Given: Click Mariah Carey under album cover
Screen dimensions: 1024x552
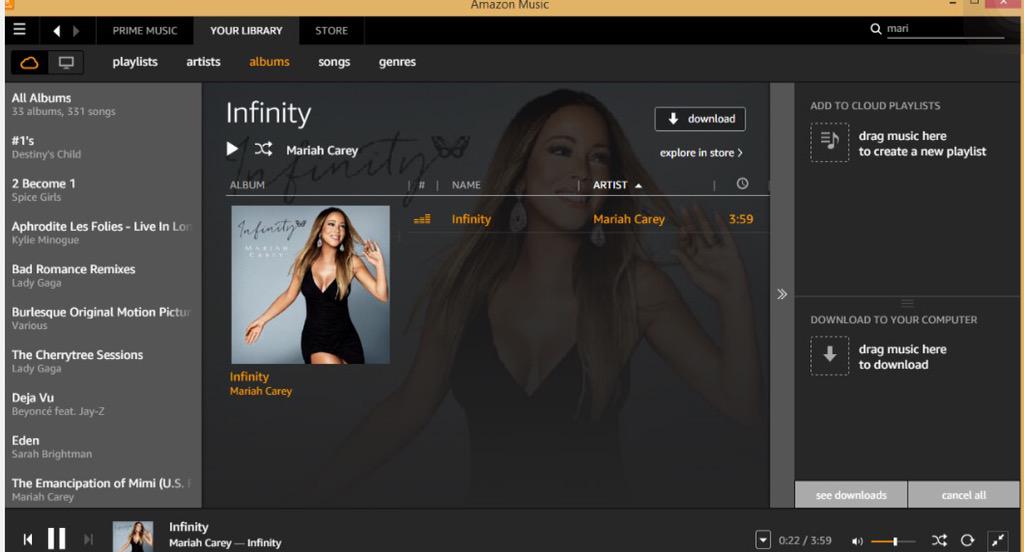Looking at the screenshot, I should pyautogui.click(x=261, y=391).
